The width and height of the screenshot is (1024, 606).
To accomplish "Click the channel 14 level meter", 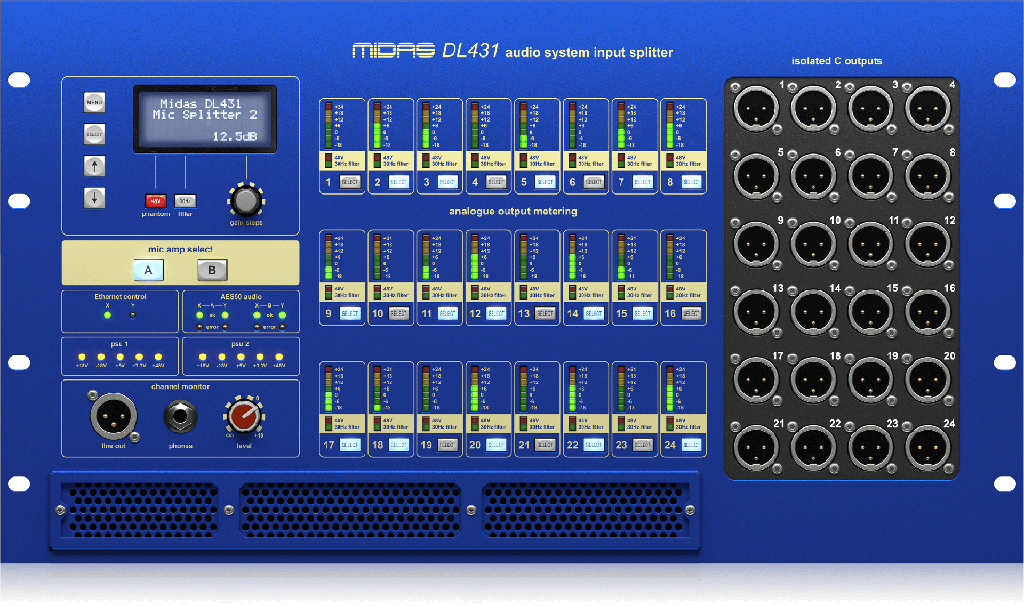I will click(572, 257).
